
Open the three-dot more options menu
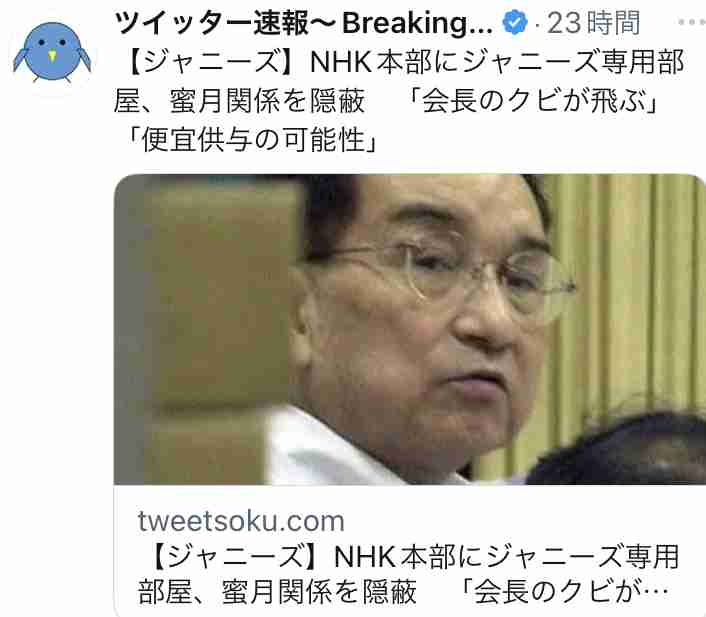point(692,22)
